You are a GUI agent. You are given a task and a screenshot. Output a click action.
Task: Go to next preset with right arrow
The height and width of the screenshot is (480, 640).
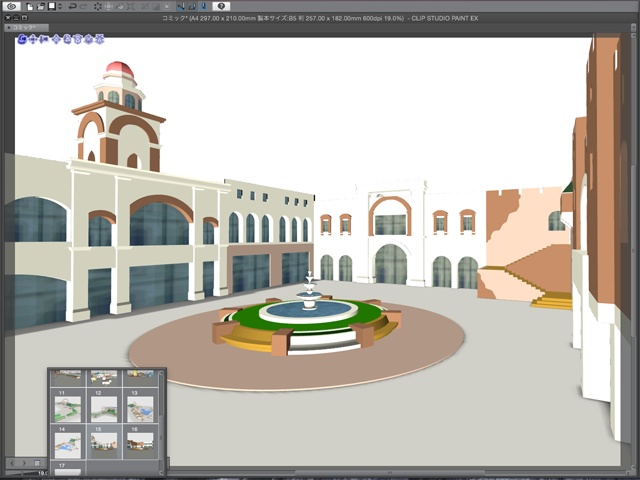pyautogui.click(x=24, y=463)
